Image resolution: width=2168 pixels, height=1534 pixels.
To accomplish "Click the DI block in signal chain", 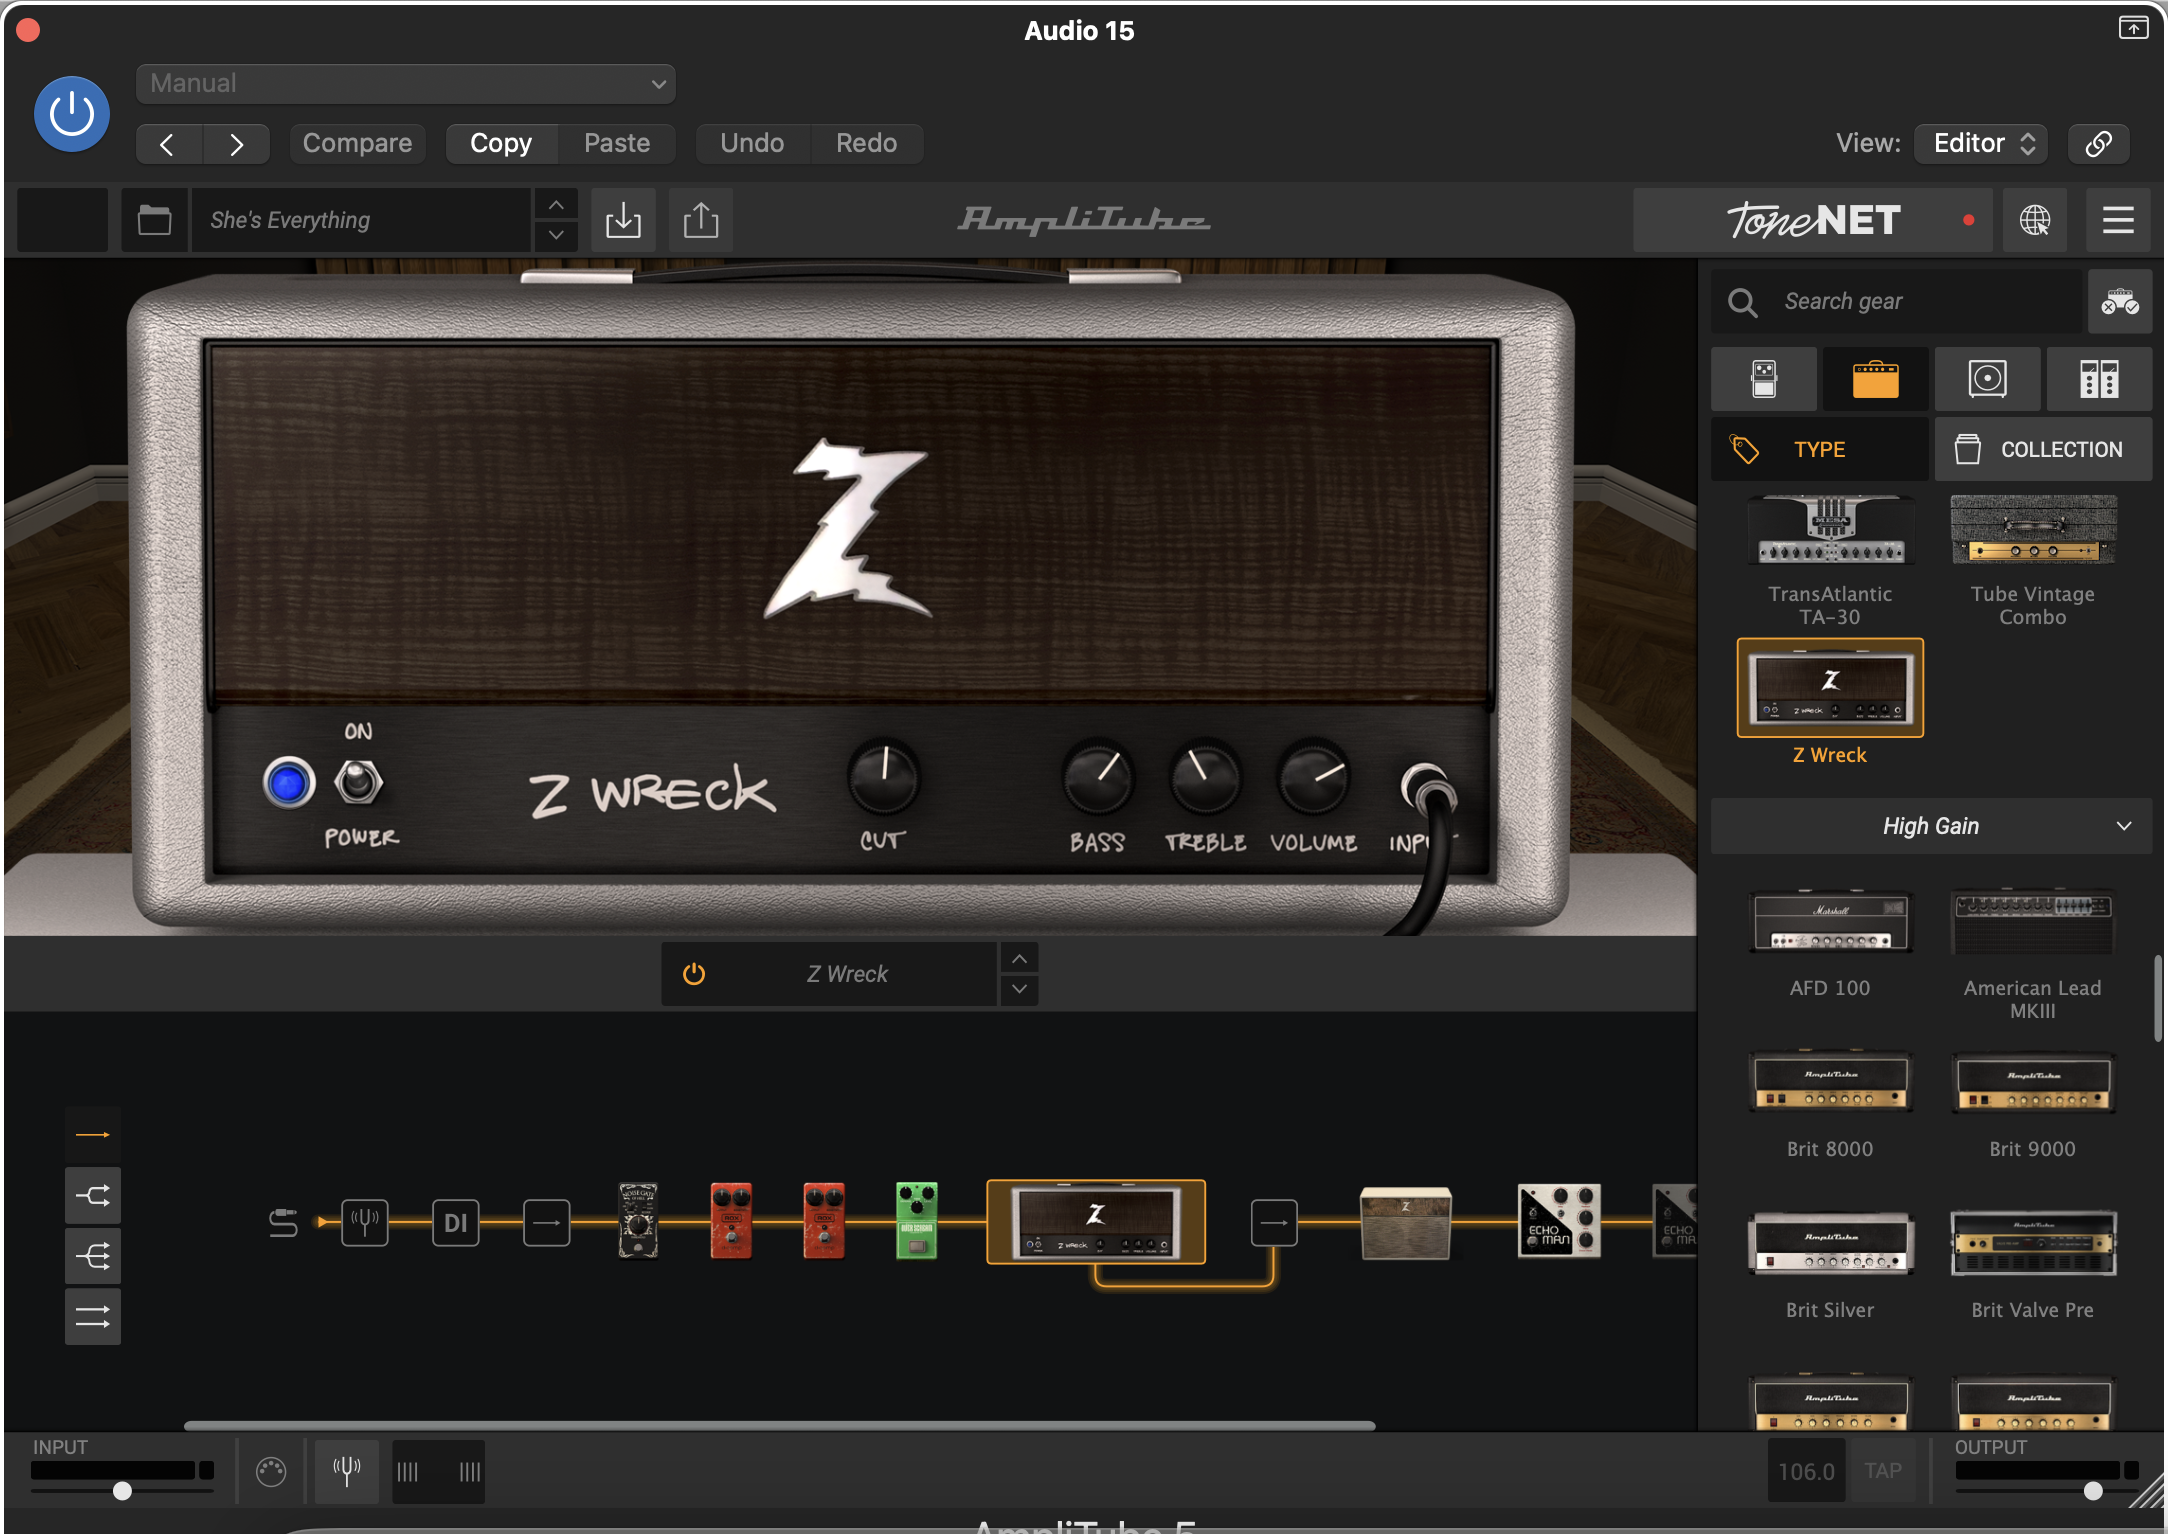I will [456, 1222].
